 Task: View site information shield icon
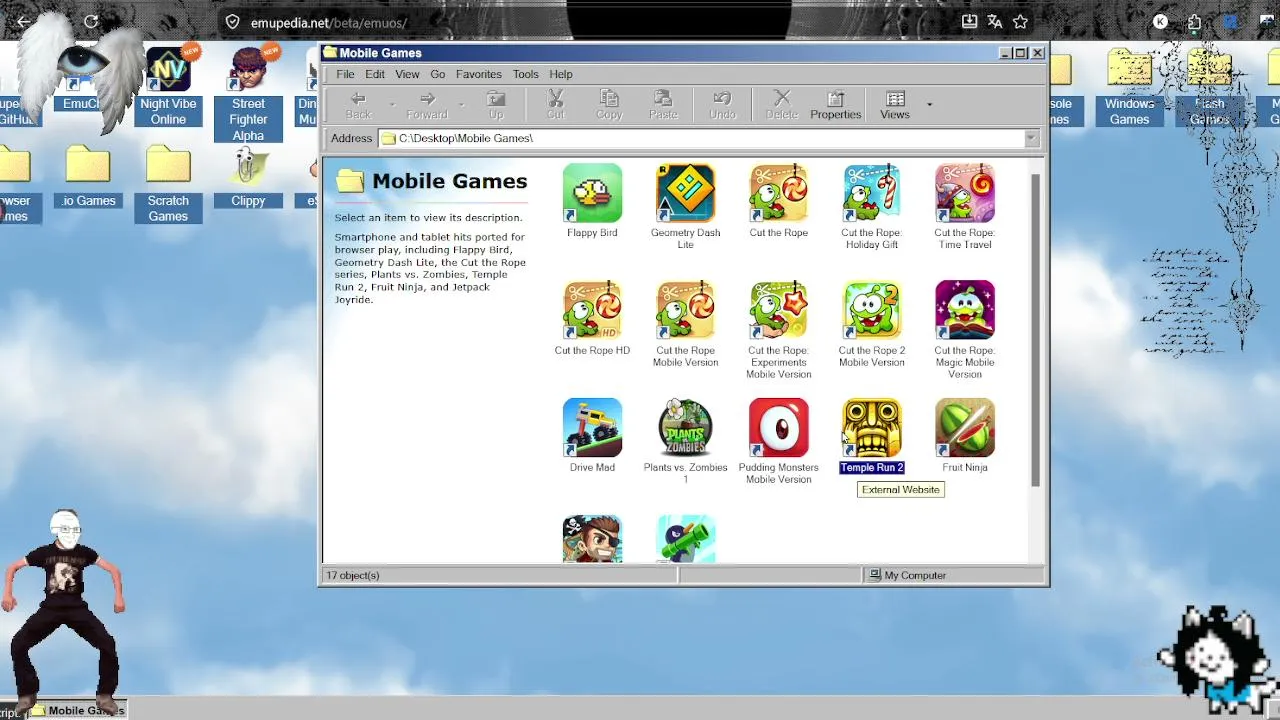coord(232,22)
